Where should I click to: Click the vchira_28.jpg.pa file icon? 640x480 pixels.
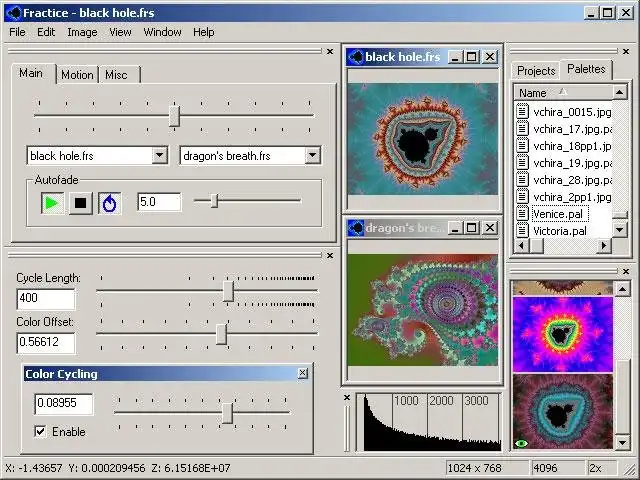(x=522, y=180)
